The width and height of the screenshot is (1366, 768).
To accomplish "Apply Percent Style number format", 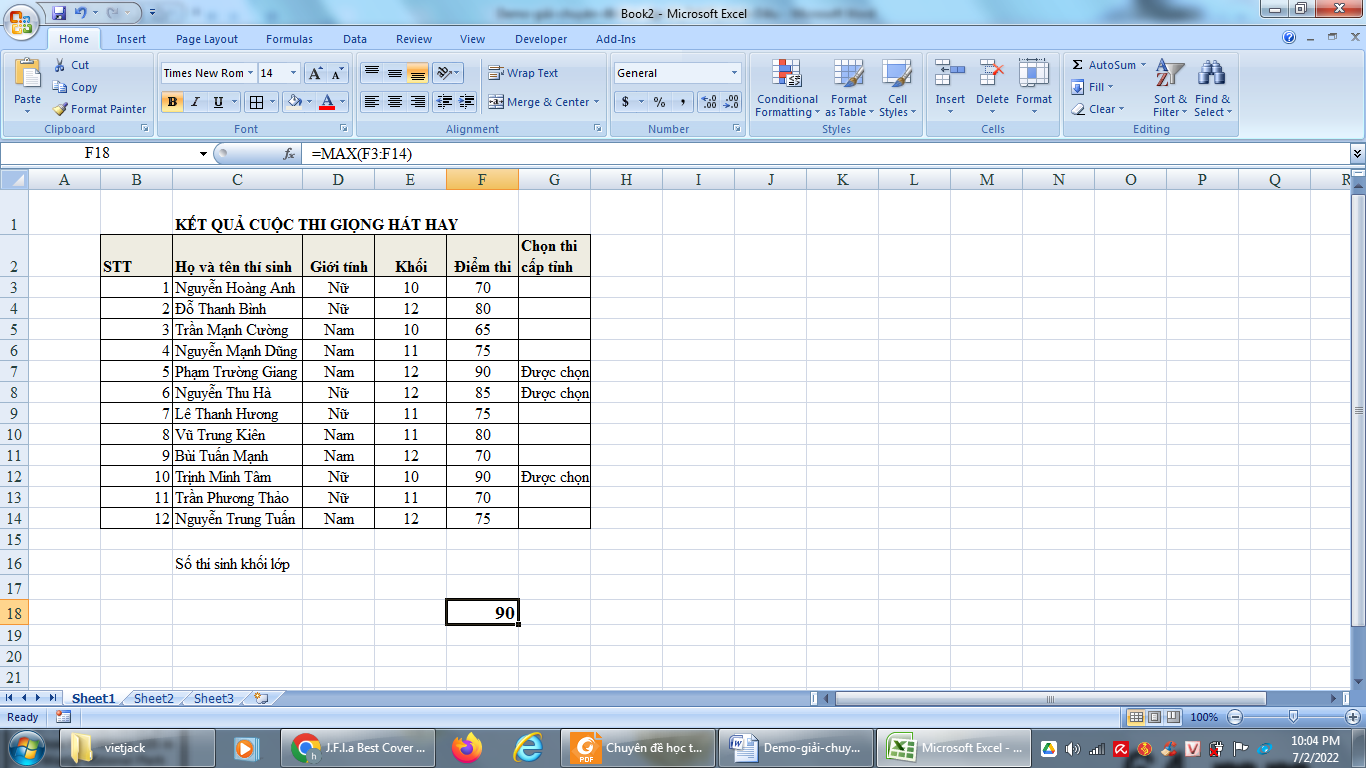I will (x=659, y=102).
